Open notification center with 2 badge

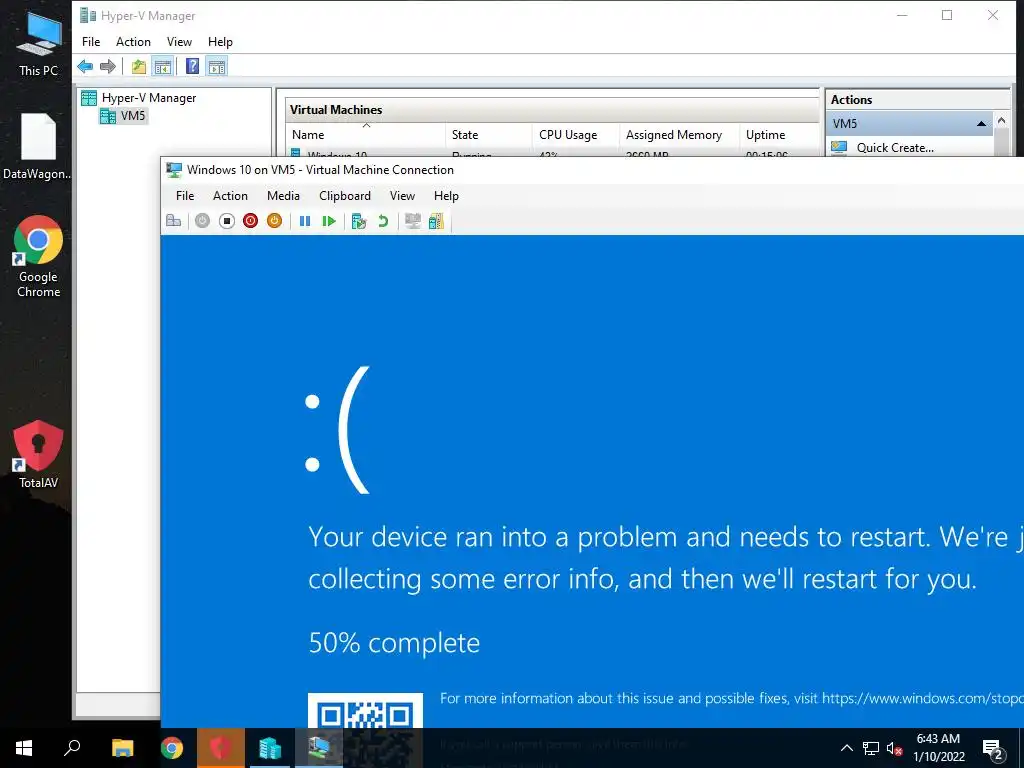coord(993,749)
